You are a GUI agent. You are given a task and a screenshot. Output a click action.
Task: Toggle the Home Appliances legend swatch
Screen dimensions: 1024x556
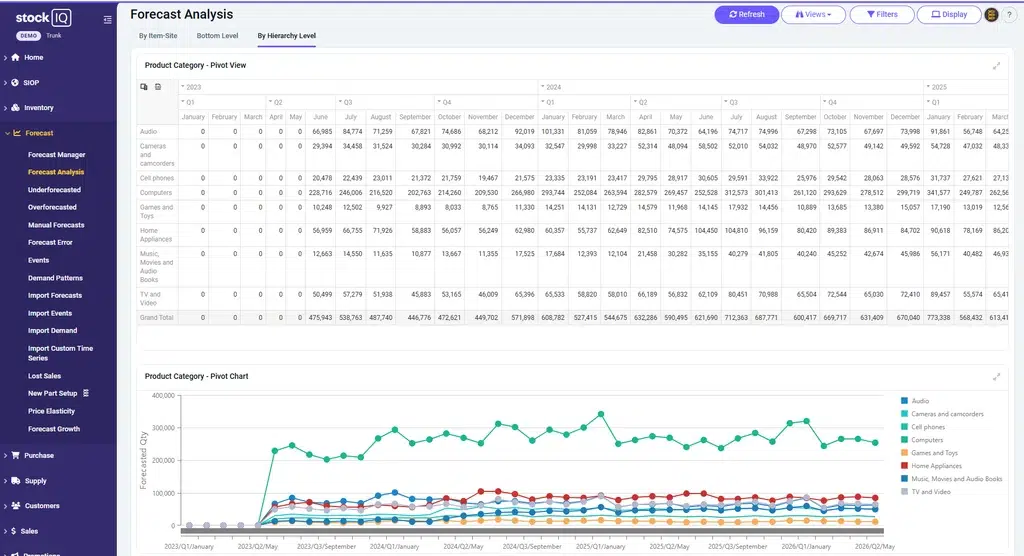[x=904, y=466]
